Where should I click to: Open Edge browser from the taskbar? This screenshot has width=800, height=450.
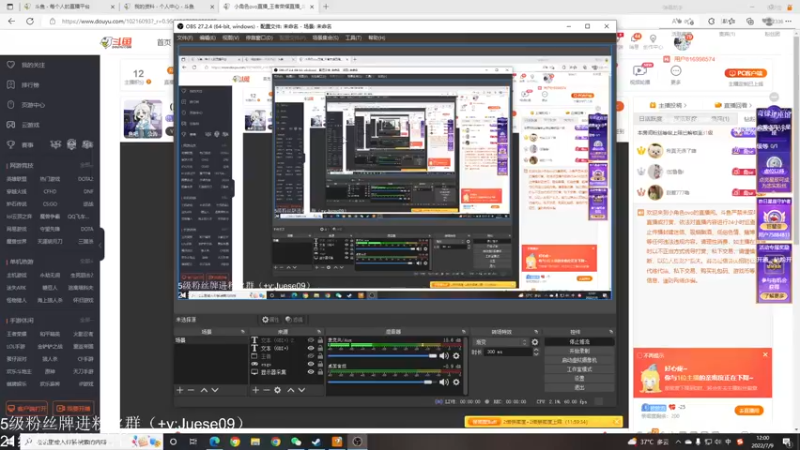[x=214, y=441]
